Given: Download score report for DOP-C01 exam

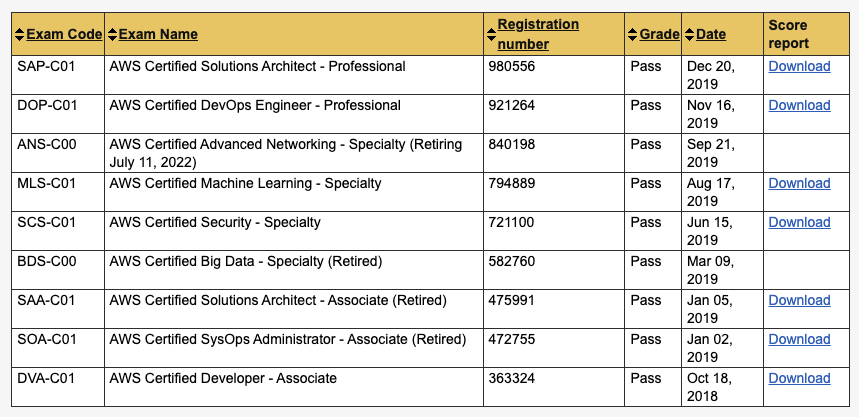Looking at the screenshot, I should [x=799, y=106].
